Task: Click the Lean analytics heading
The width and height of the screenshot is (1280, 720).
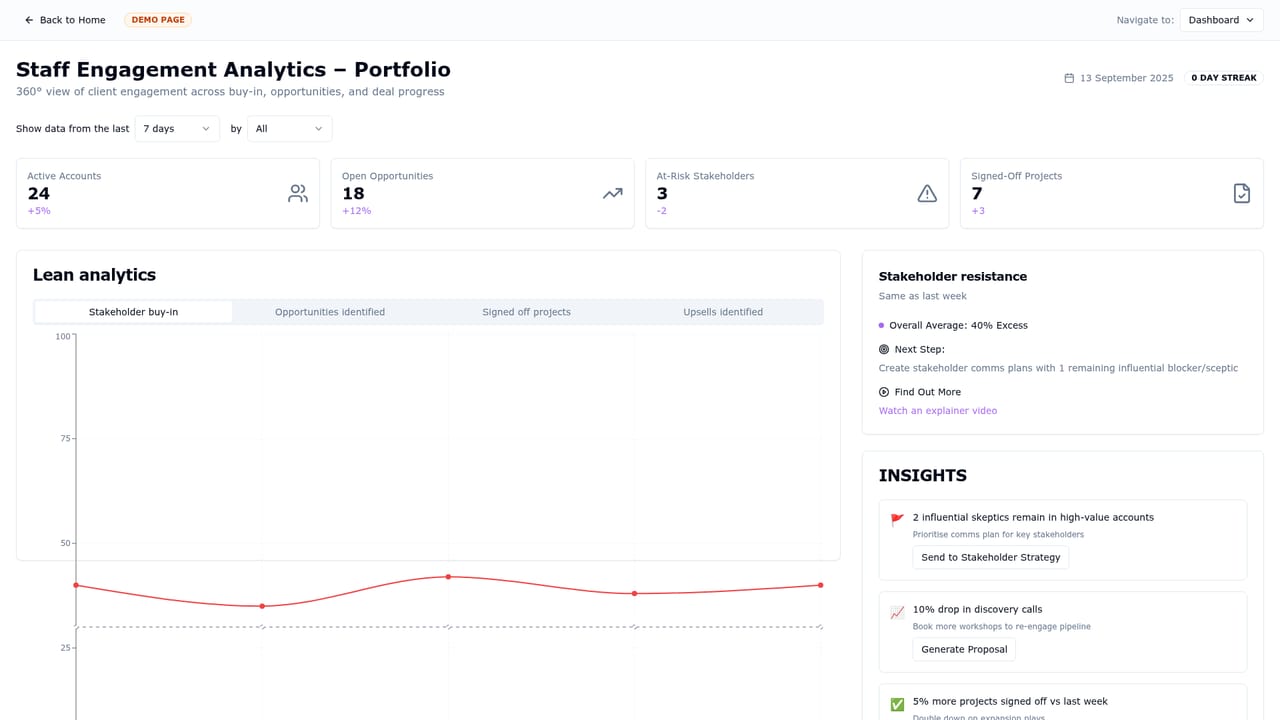Action: pos(94,275)
